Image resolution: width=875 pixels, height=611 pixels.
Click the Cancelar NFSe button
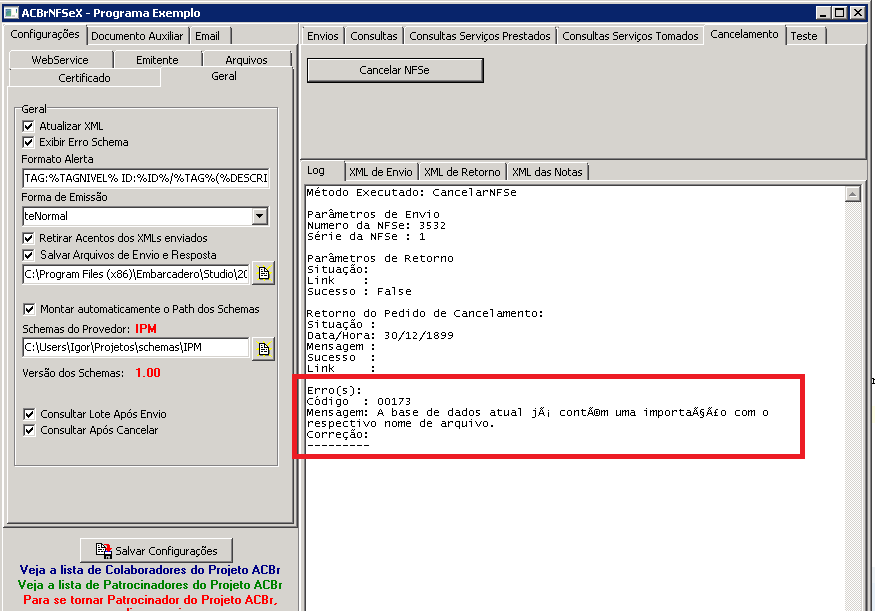(395, 70)
